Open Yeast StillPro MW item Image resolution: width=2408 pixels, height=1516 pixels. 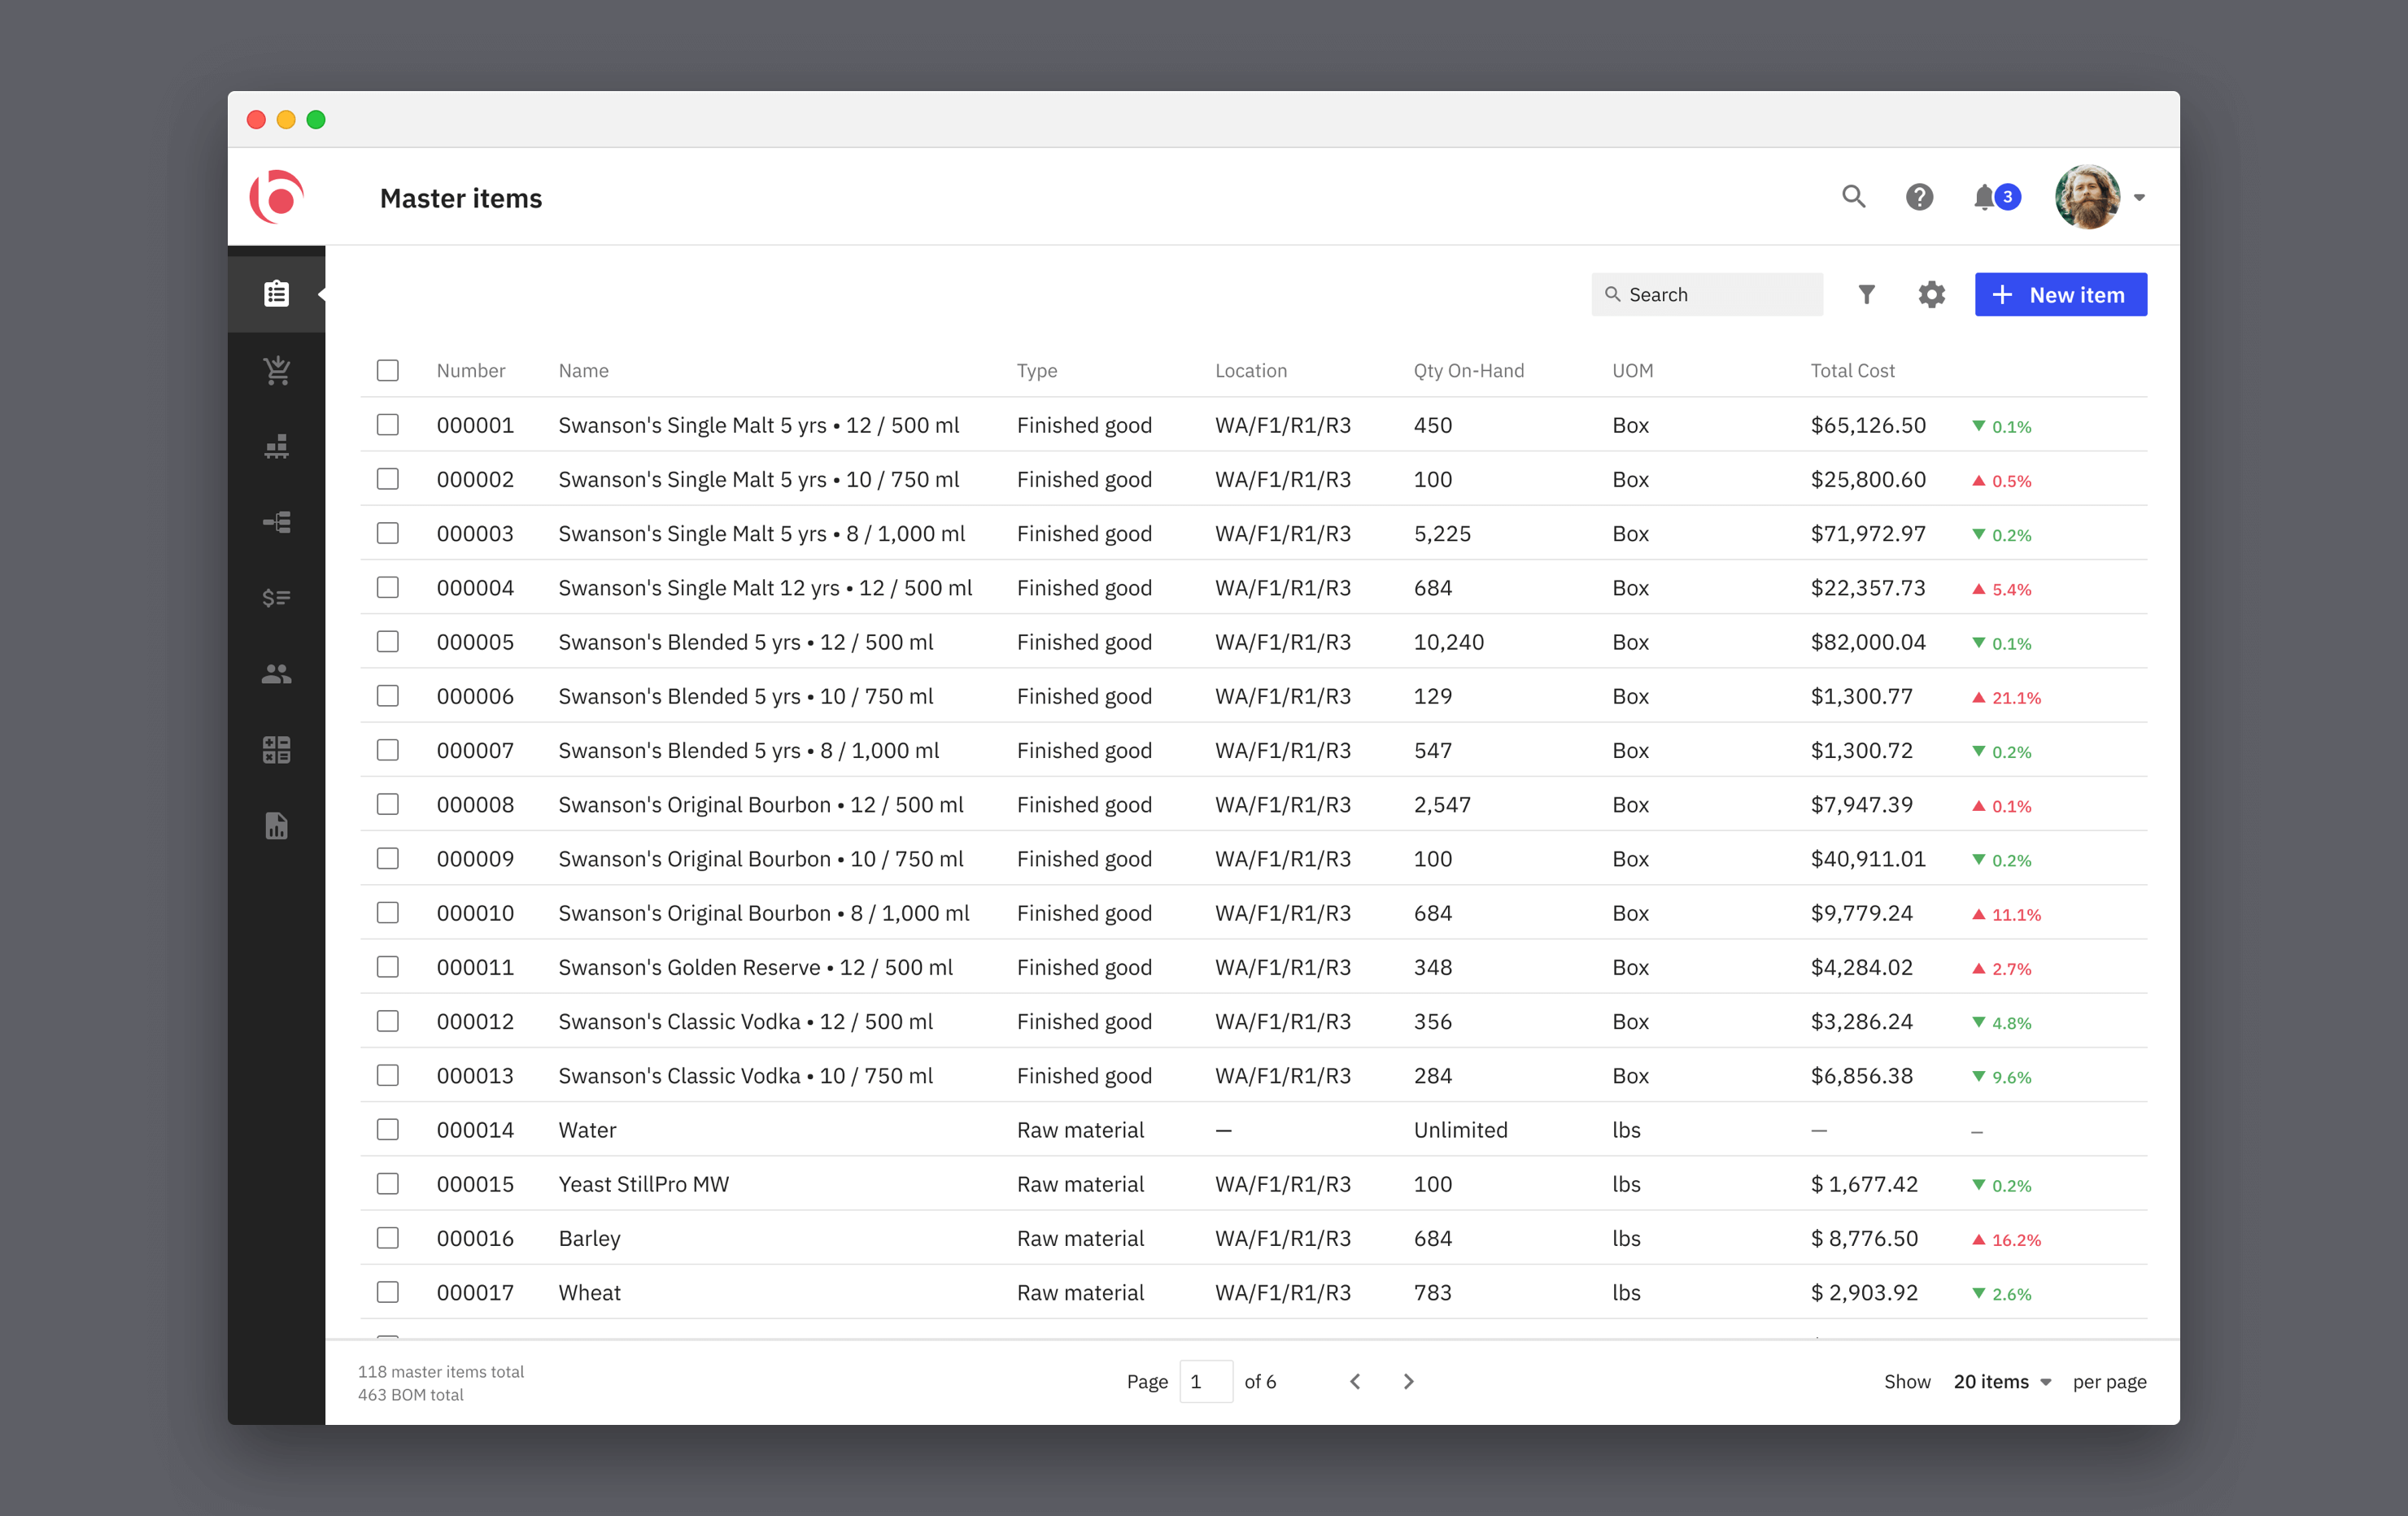point(643,1184)
